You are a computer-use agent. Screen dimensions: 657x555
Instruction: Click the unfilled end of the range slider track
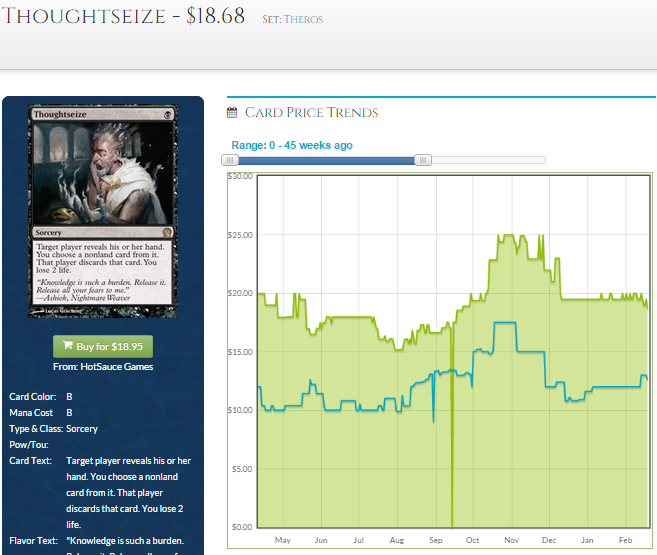[x=488, y=160]
